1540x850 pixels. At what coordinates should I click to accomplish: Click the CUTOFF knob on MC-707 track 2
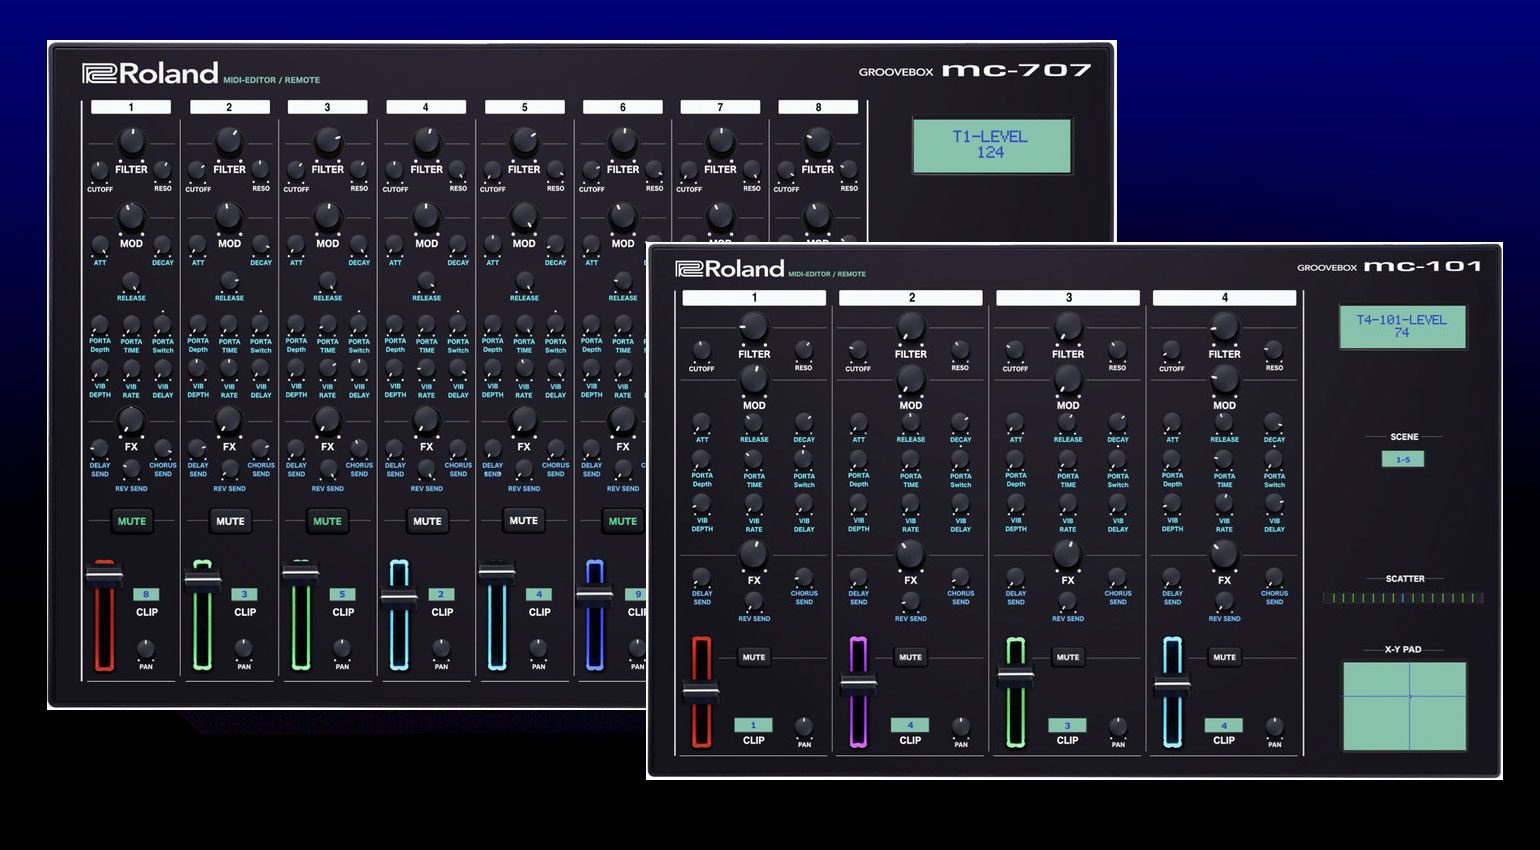(x=198, y=172)
